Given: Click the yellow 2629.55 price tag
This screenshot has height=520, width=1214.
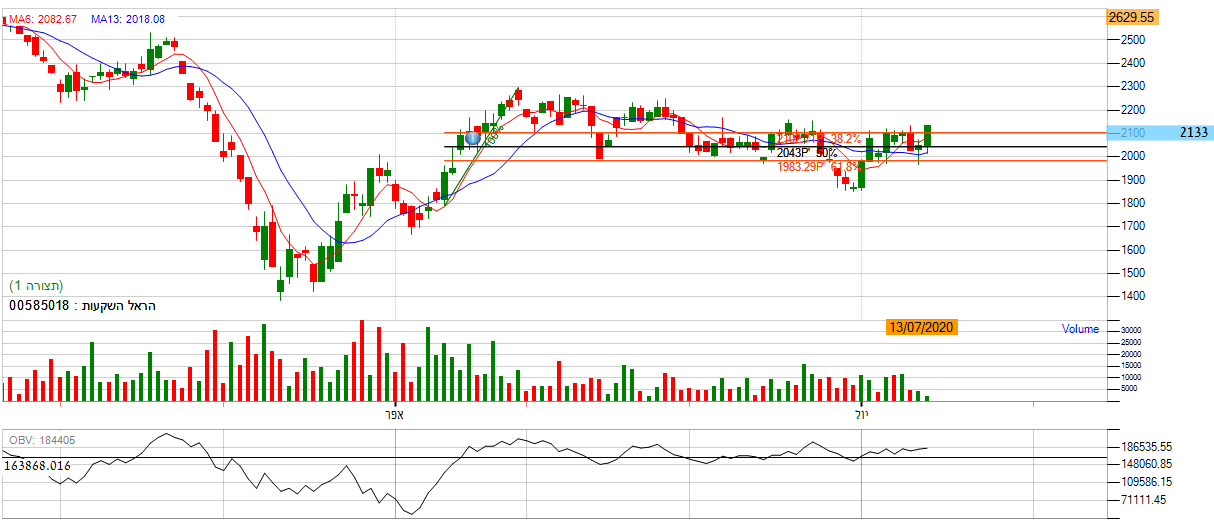Looking at the screenshot, I should [1131, 17].
